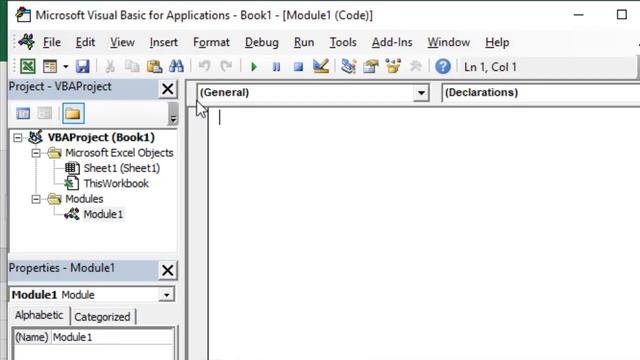Close the Project - VBAProject pane
The height and width of the screenshot is (360, 640).
click(x=167, y=89)
